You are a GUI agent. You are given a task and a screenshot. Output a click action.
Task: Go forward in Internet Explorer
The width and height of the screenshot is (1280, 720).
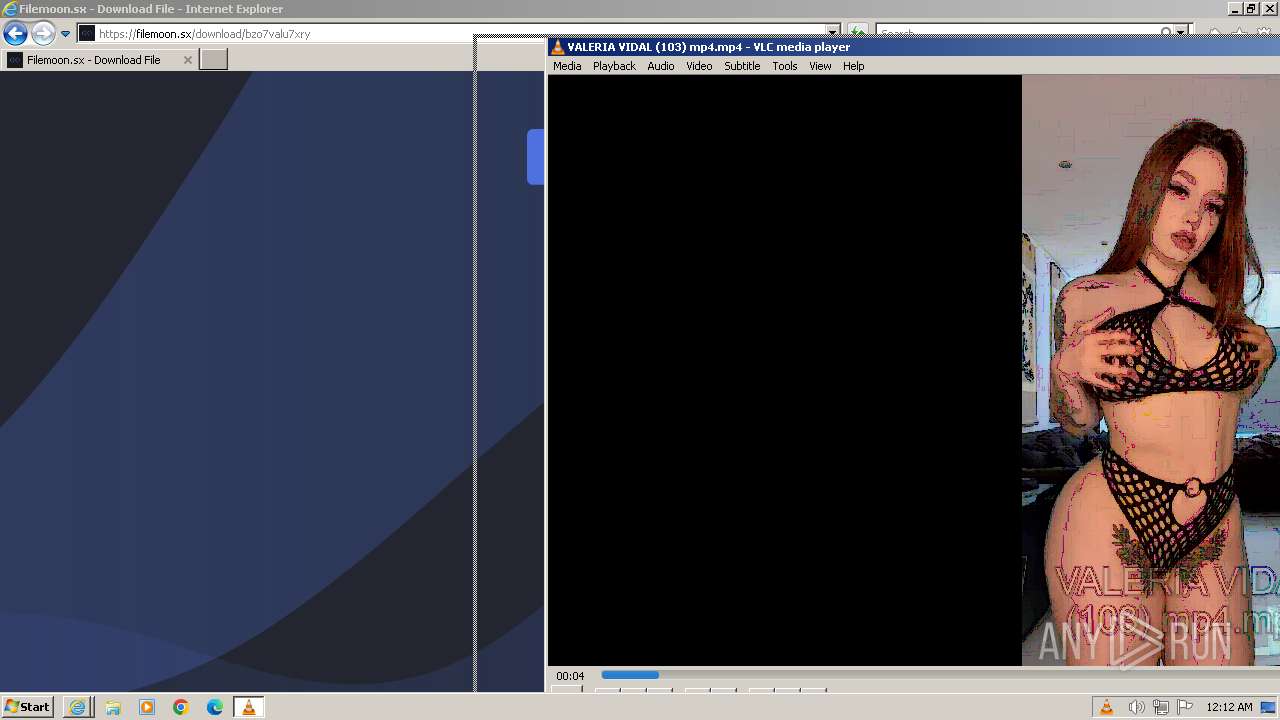click(x=42, y=33)
